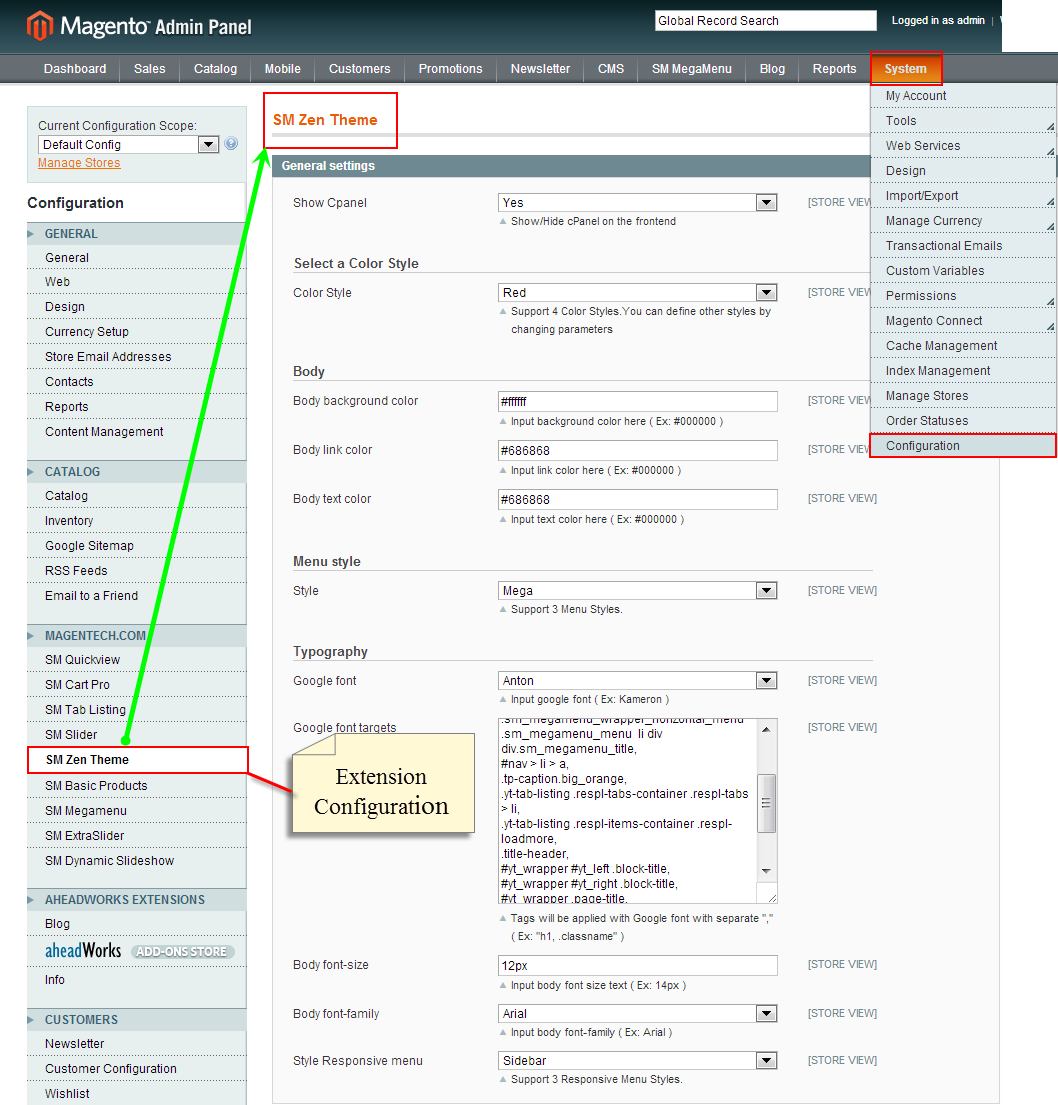1058x1105 pixels.
Task: Select Tools in System menu
Action: click(963, 121)
